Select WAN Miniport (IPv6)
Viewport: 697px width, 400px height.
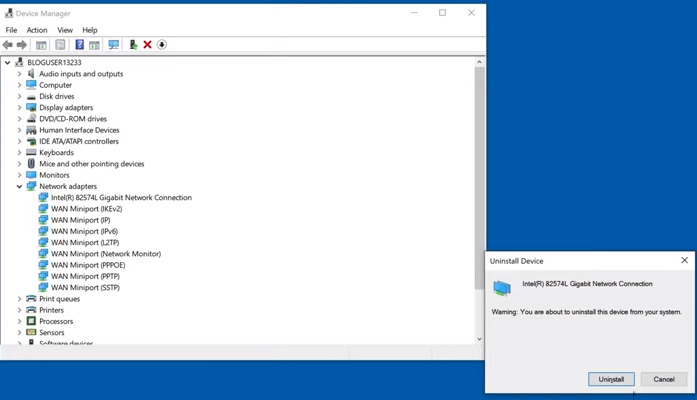[84, 231]
